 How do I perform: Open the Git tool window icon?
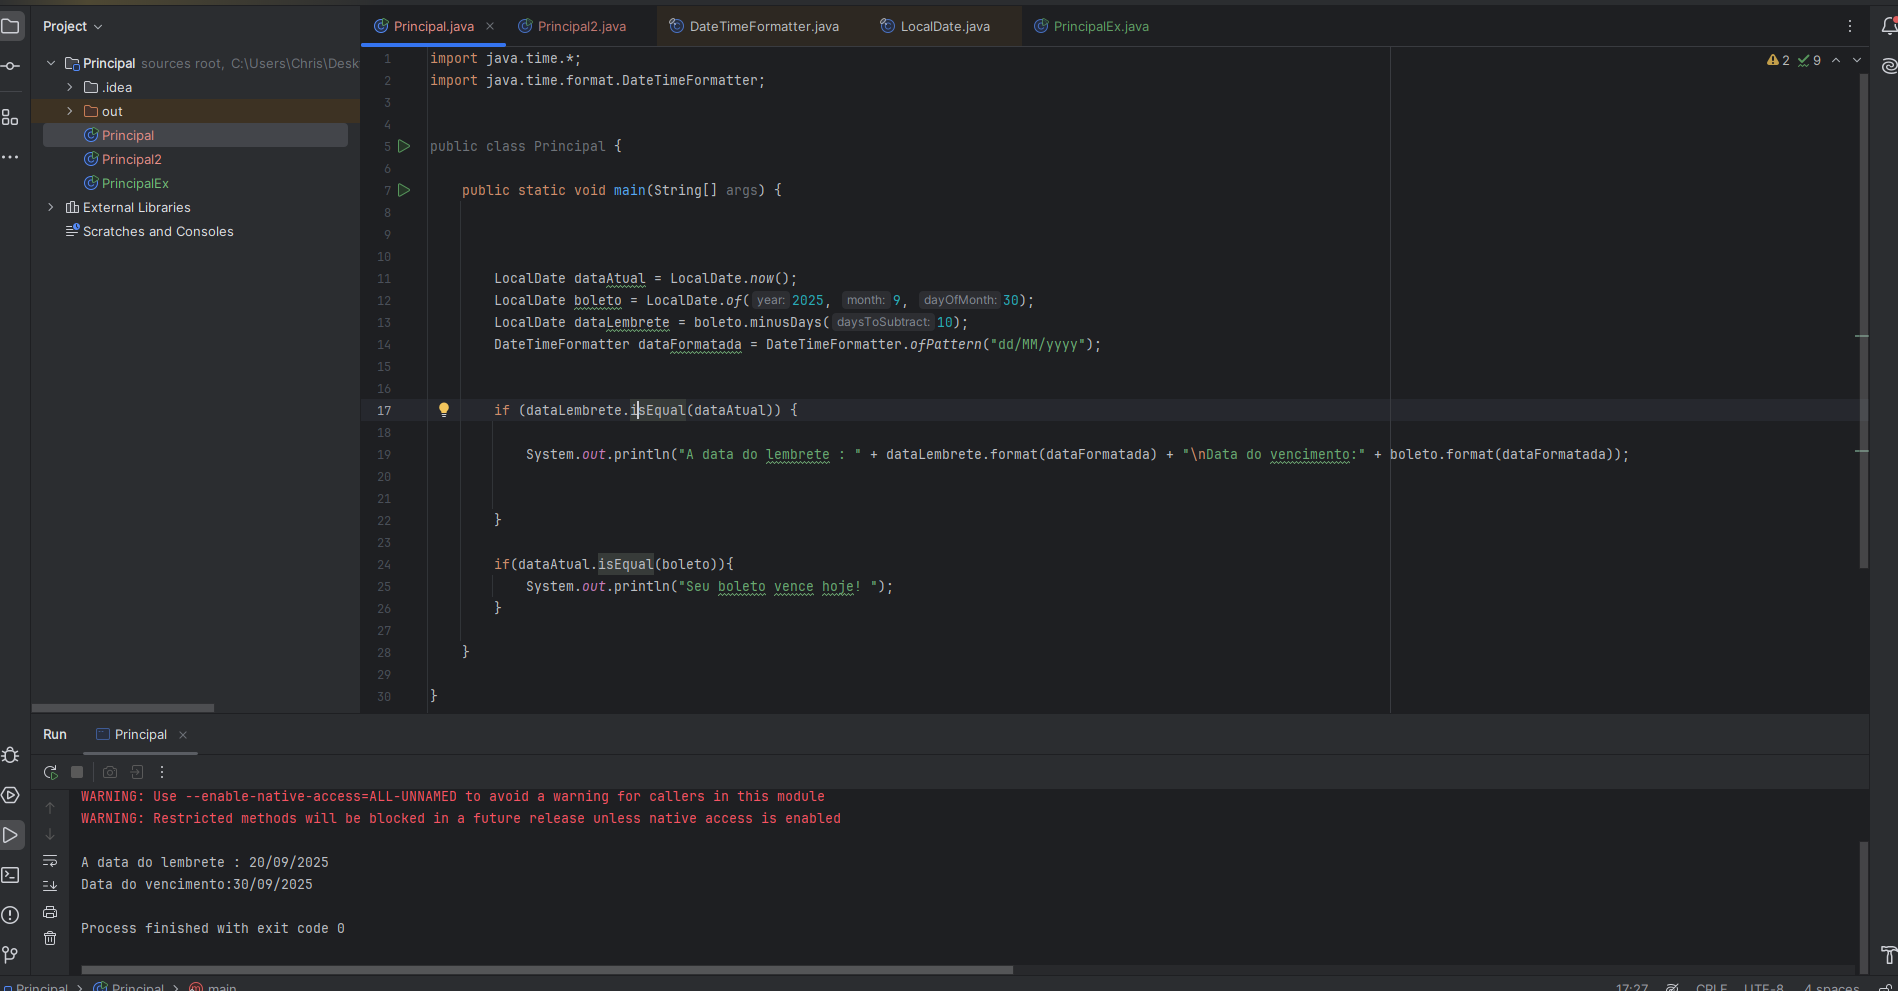pos(10,955)
